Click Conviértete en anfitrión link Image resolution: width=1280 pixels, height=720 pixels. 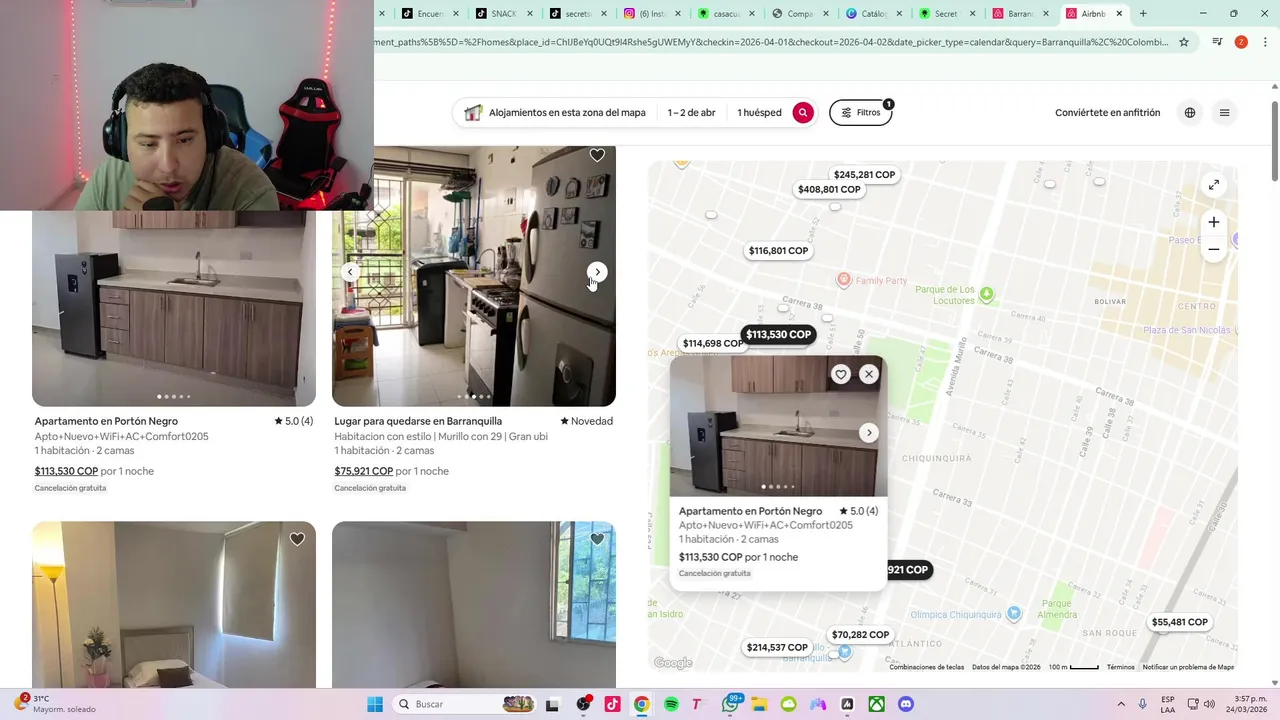pos(1107,113)
